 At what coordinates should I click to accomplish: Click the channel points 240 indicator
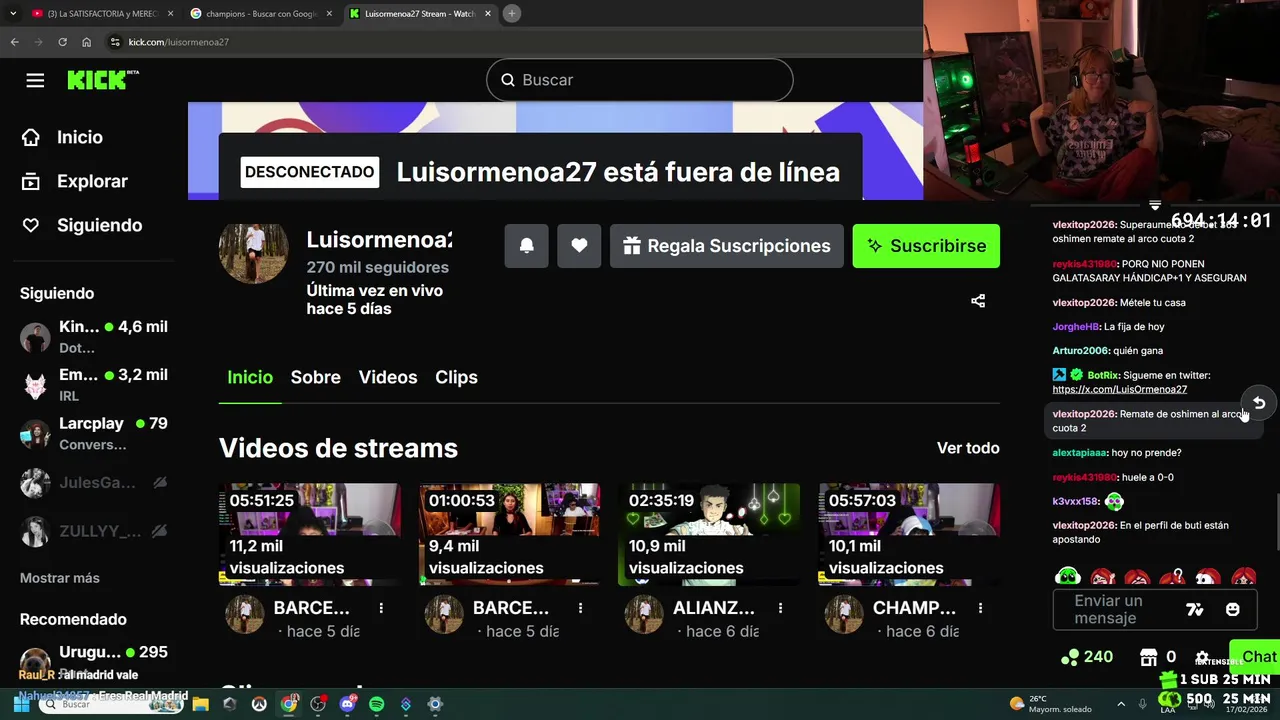coord(1087,657)
